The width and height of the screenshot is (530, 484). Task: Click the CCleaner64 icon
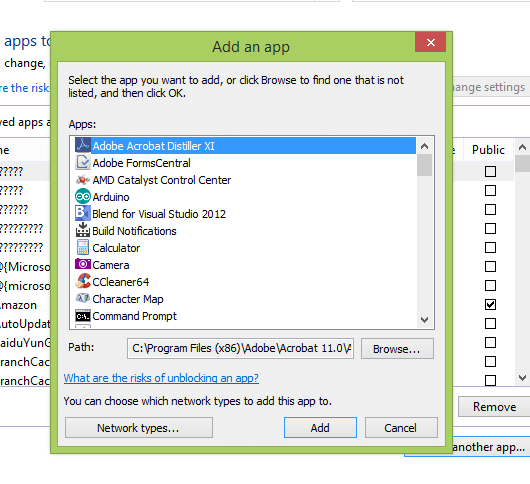[83, 282]
